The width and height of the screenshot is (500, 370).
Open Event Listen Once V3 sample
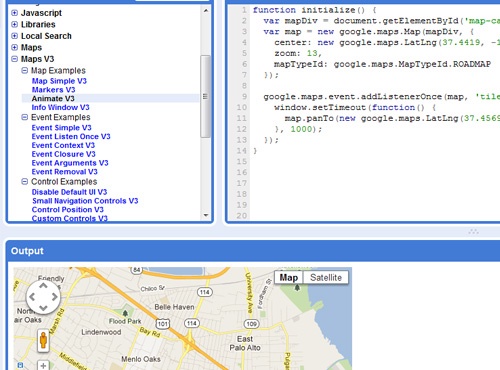tap(71, 136)
